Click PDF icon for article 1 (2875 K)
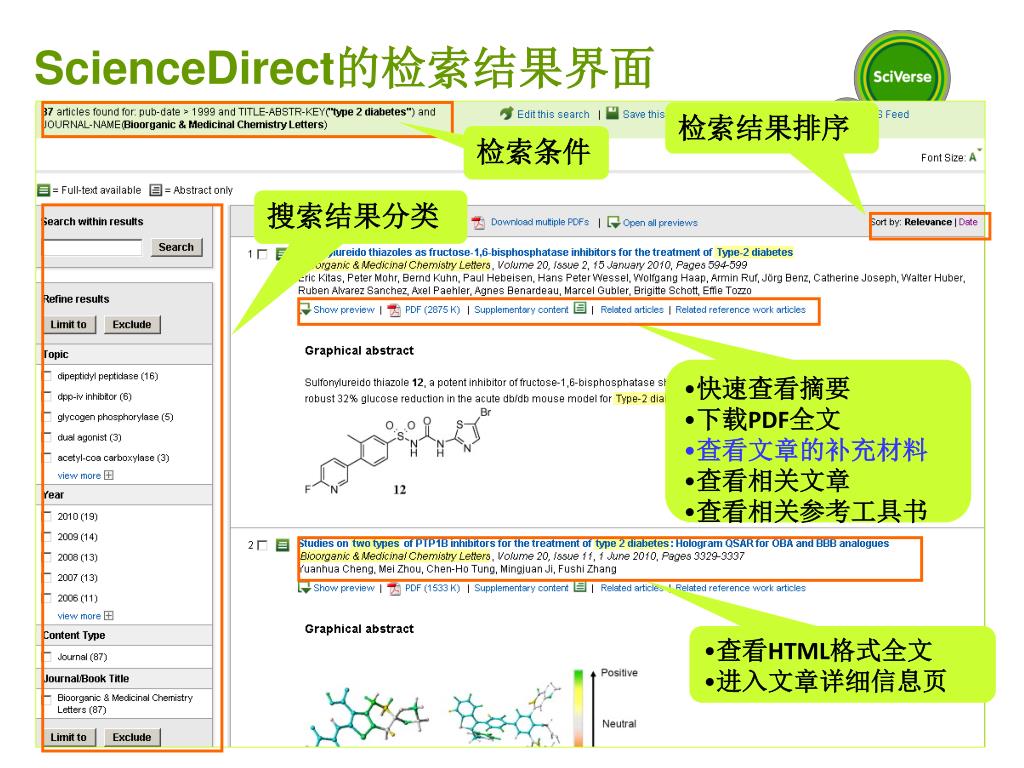 pyautogui.click(x=394, y=310)
